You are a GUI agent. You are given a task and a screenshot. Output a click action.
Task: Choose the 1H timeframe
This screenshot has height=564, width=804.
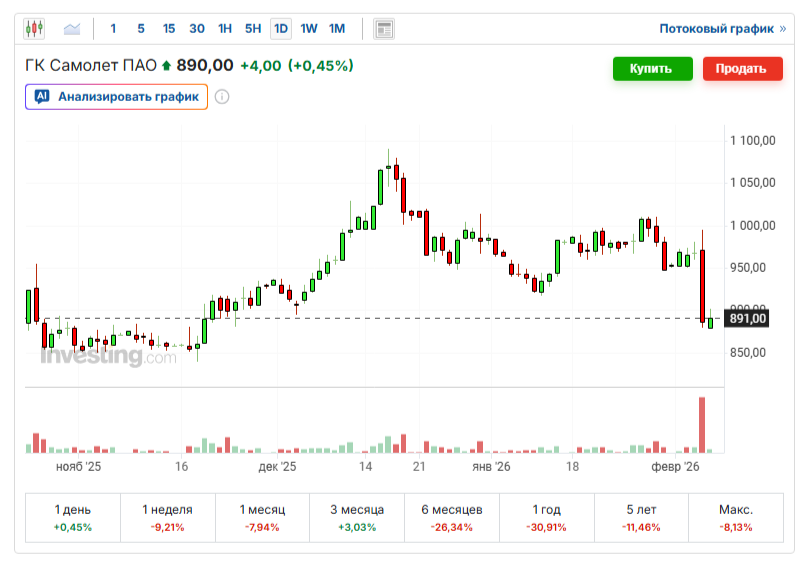click(x=225, y=29)
